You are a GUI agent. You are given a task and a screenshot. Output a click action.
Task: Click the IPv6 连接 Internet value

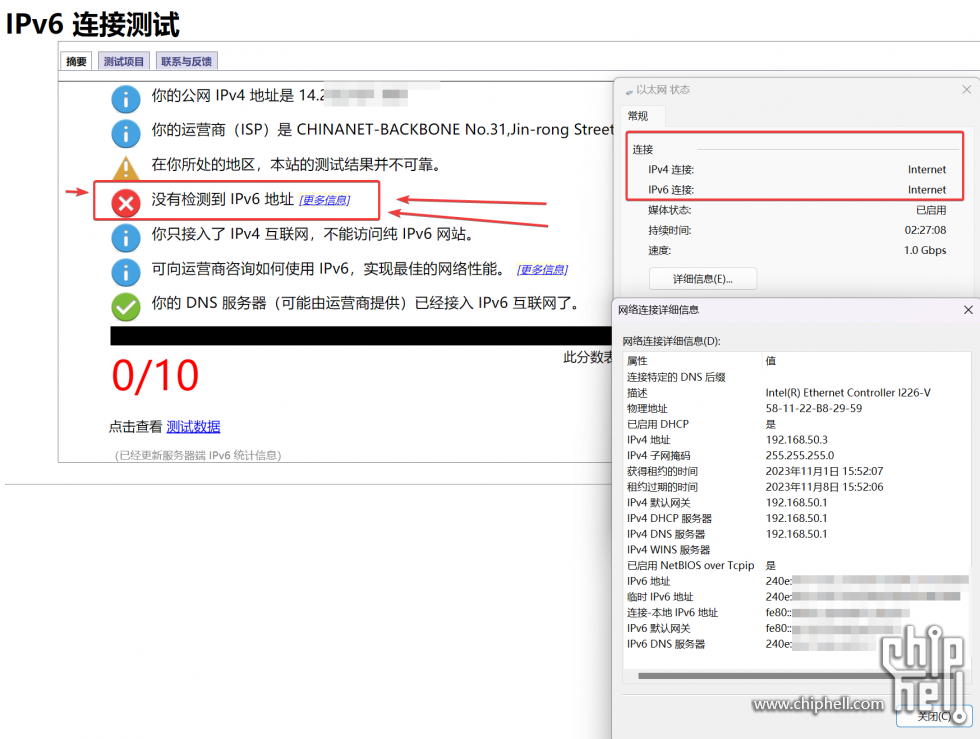pyautogui.click(x=927, y=189)
